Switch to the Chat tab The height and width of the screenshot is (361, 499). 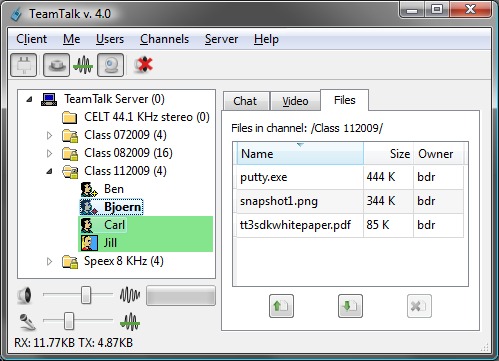click(x=246, y=101)
